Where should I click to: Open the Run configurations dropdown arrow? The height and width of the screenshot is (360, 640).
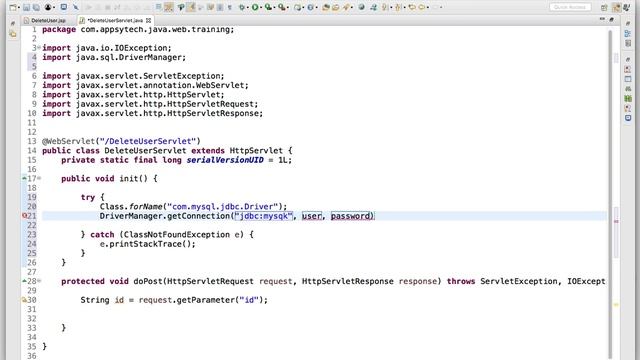(261, 7)
